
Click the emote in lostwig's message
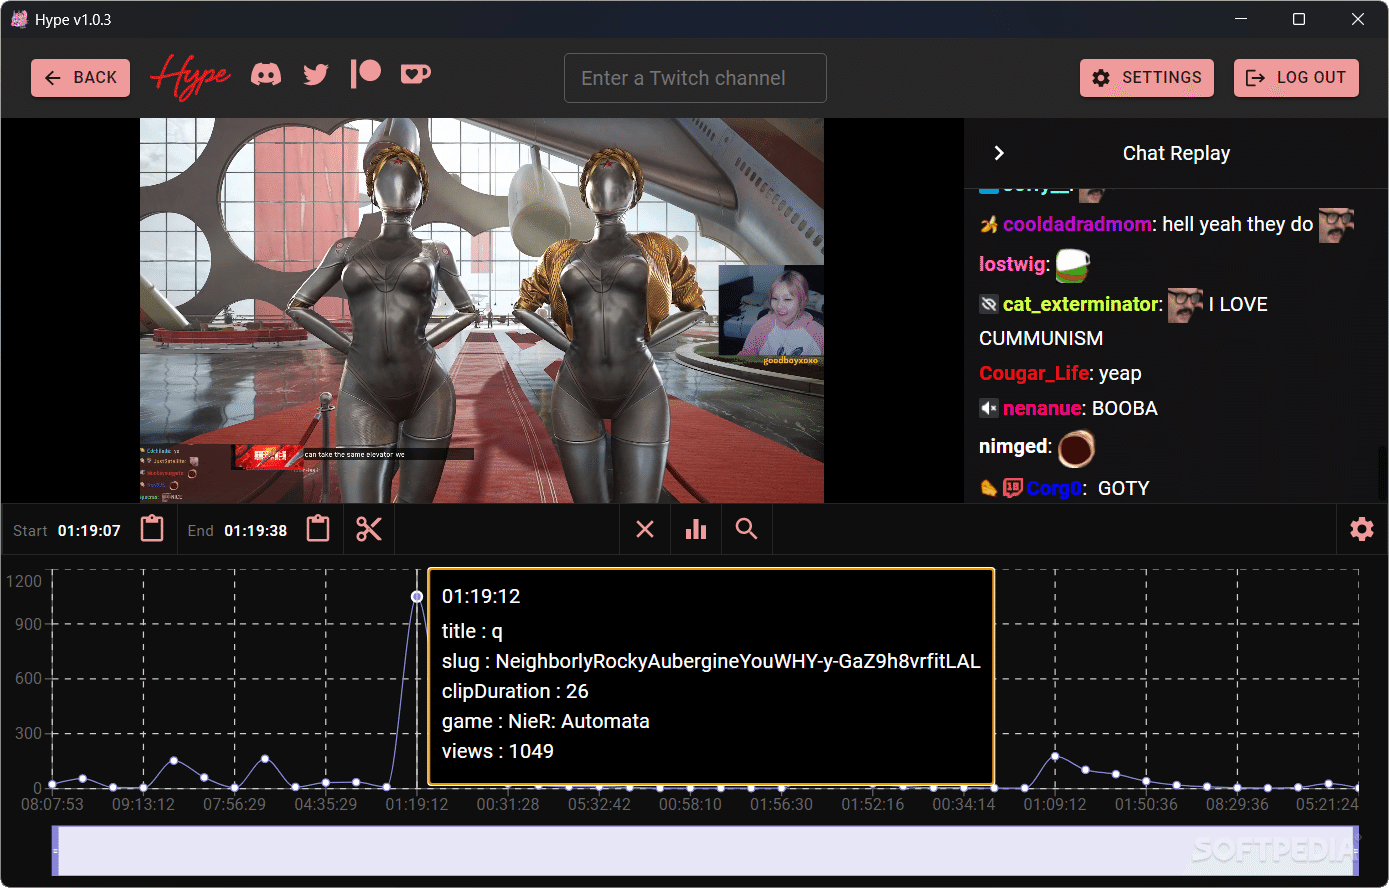coord(1072,265)
